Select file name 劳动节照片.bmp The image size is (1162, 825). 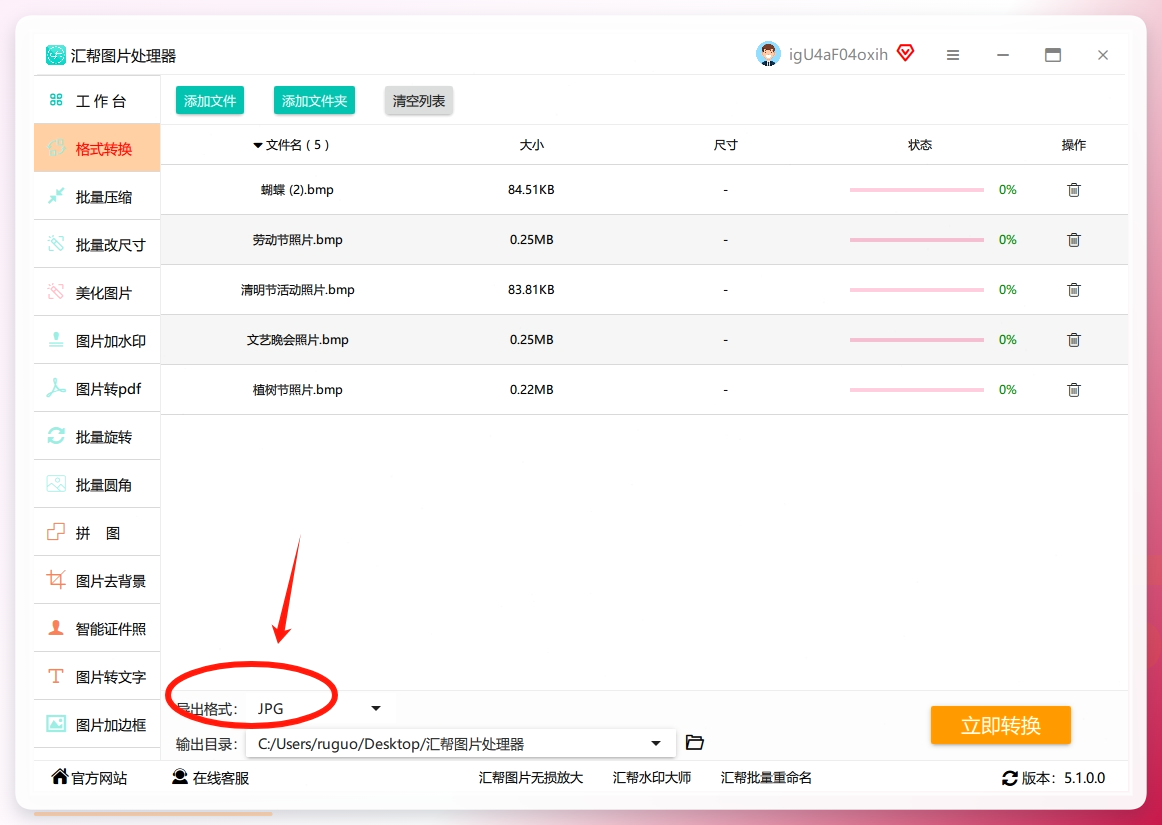click(x=297, y=239)
